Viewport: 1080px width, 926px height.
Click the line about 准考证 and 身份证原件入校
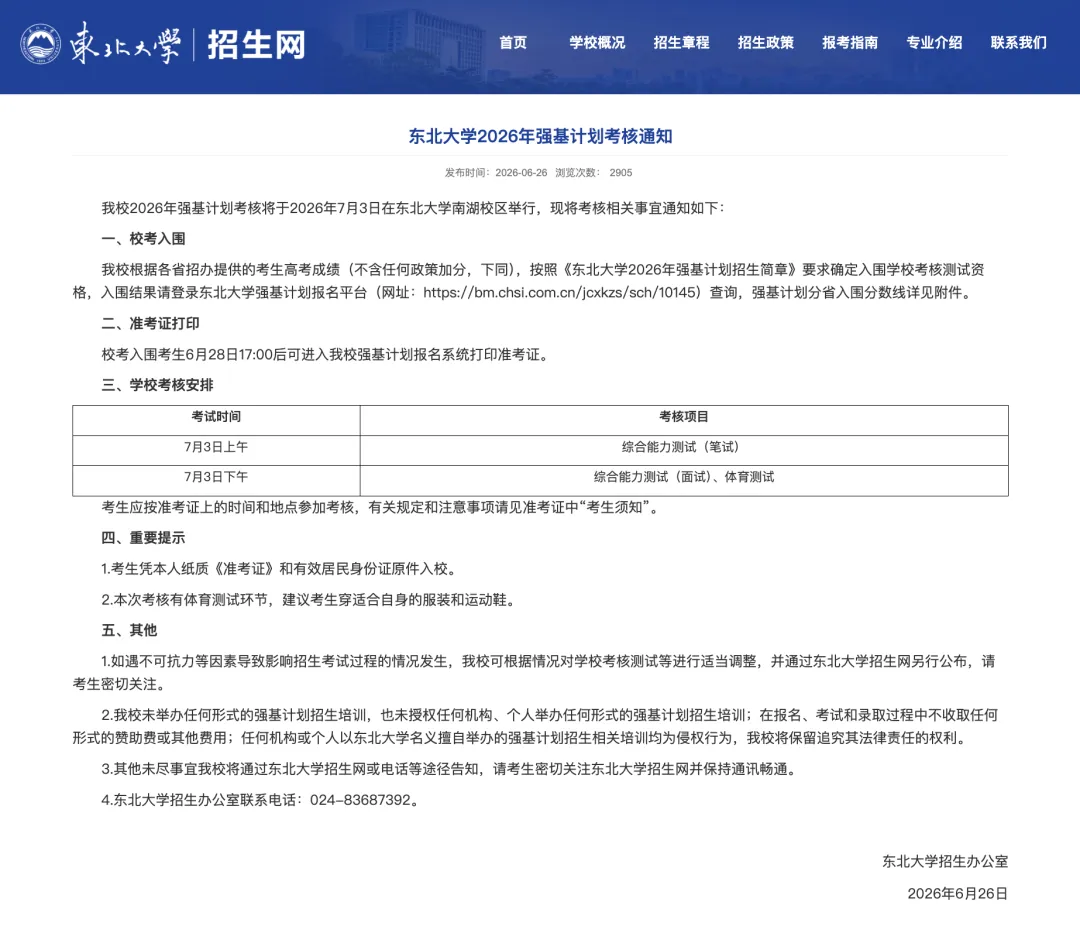pyautogui.click(x=279, y=569)
